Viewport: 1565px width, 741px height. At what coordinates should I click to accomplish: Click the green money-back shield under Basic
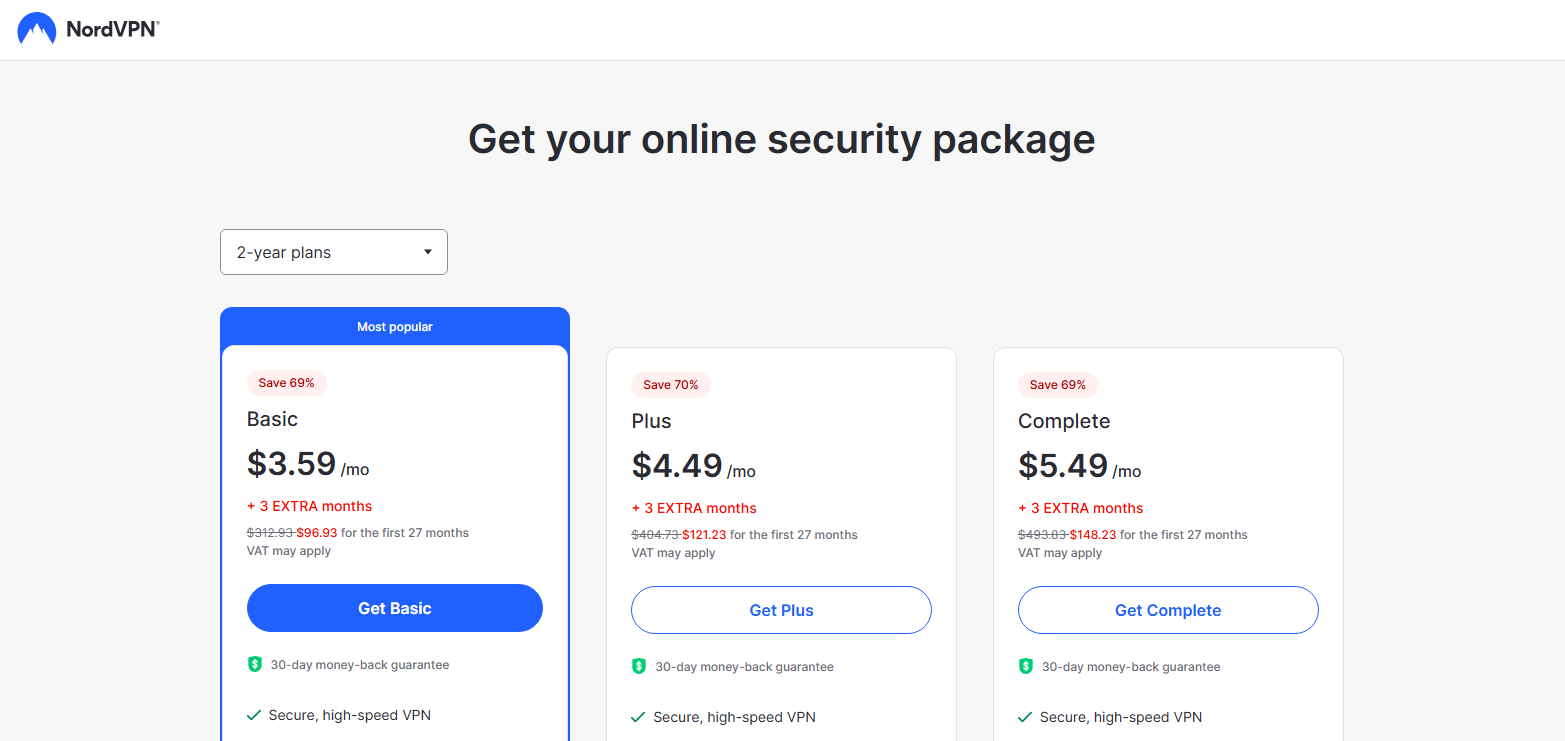click(x=254, y=664)
